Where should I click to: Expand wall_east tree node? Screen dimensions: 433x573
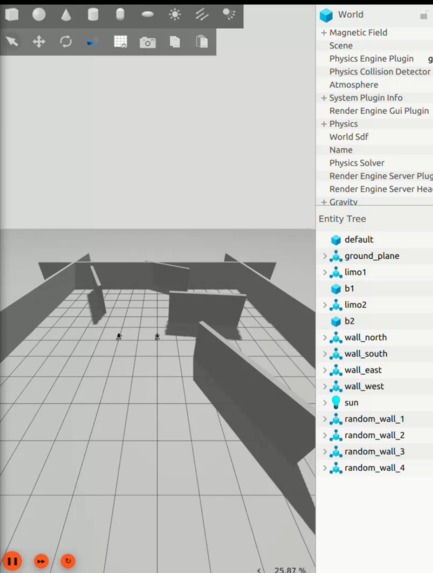[324, 370]
